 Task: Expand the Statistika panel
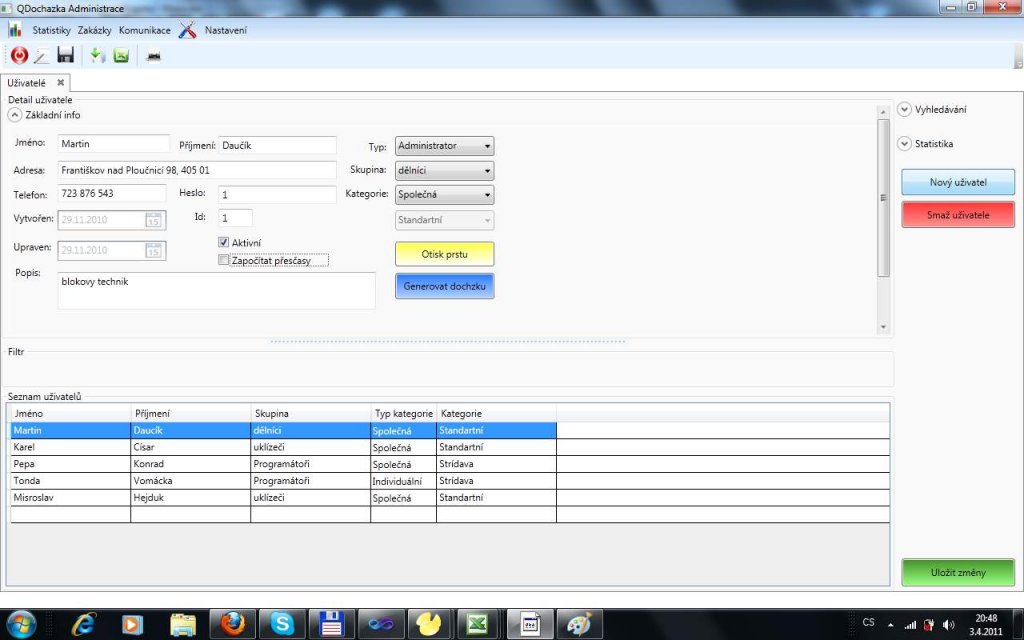904,144
